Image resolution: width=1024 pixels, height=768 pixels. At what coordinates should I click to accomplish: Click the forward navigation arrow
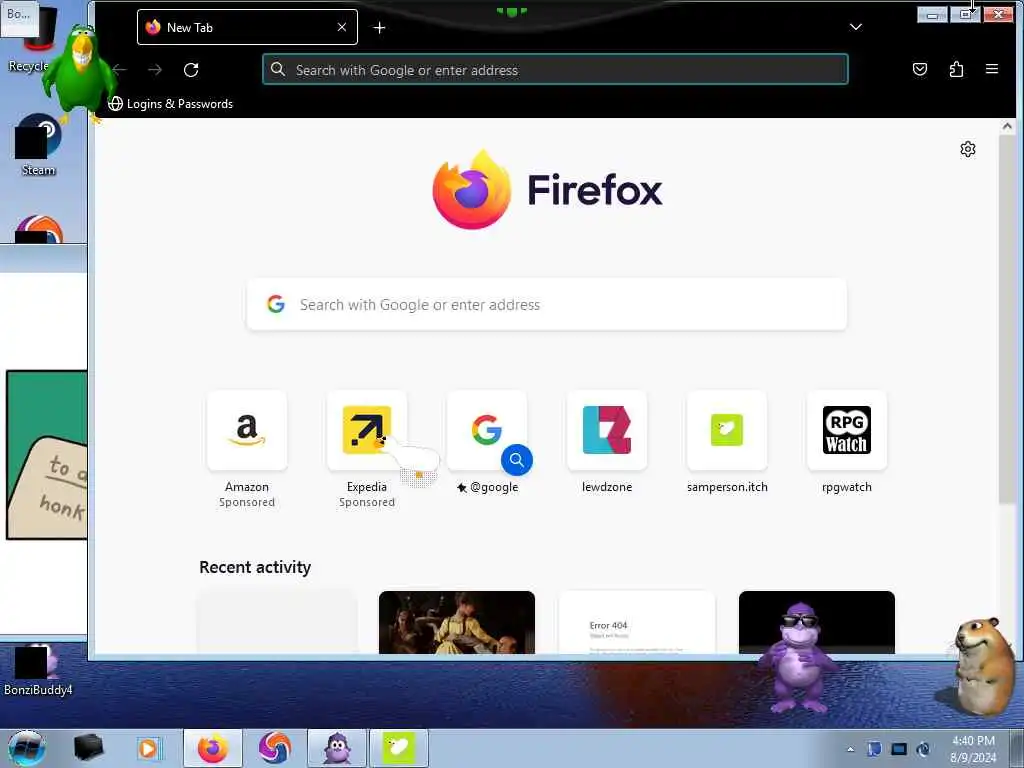click(x=155, y=69)
